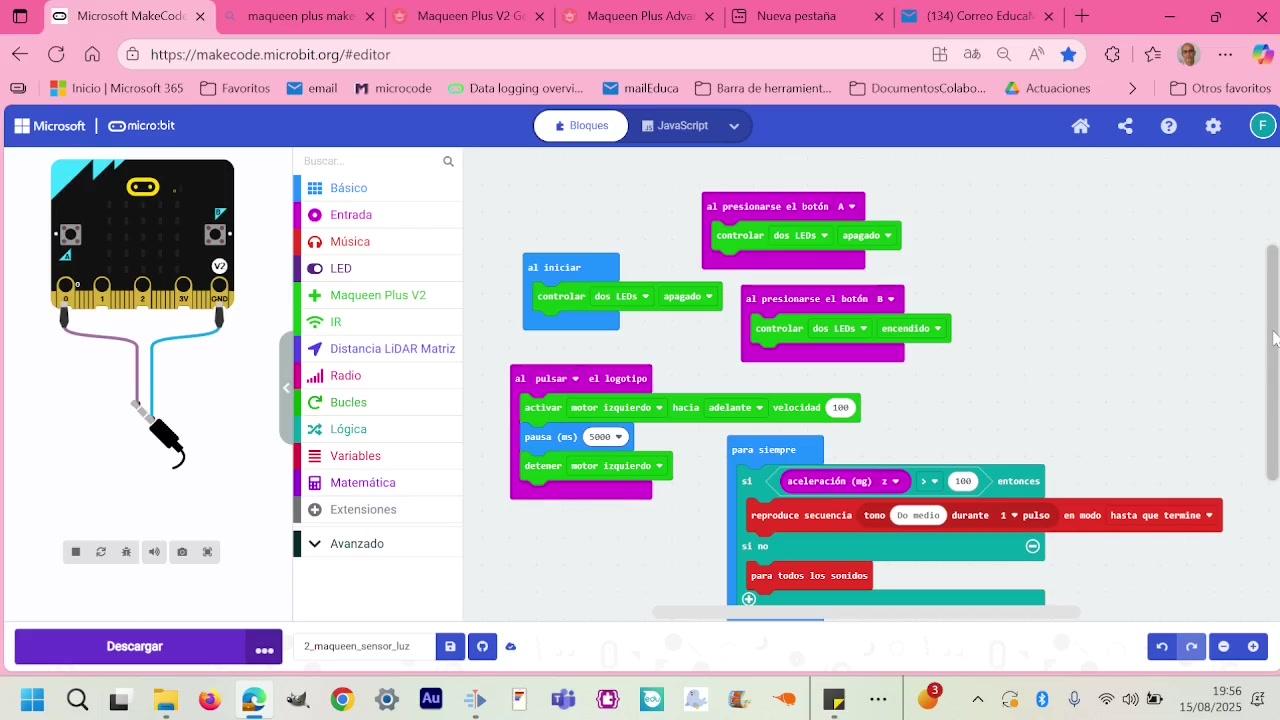Share the project using the share icon
1280x720 pixels.
[1125, 126]
